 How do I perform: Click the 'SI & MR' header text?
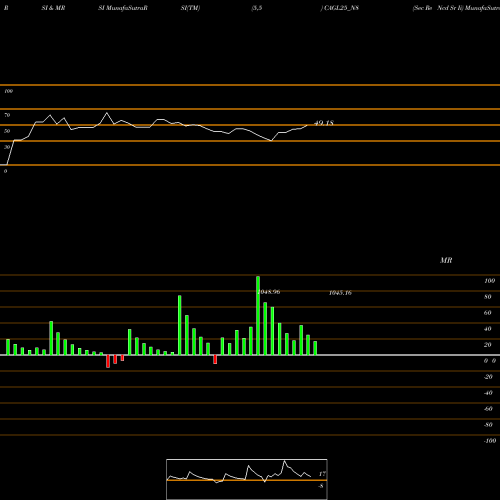coord(53,8)
